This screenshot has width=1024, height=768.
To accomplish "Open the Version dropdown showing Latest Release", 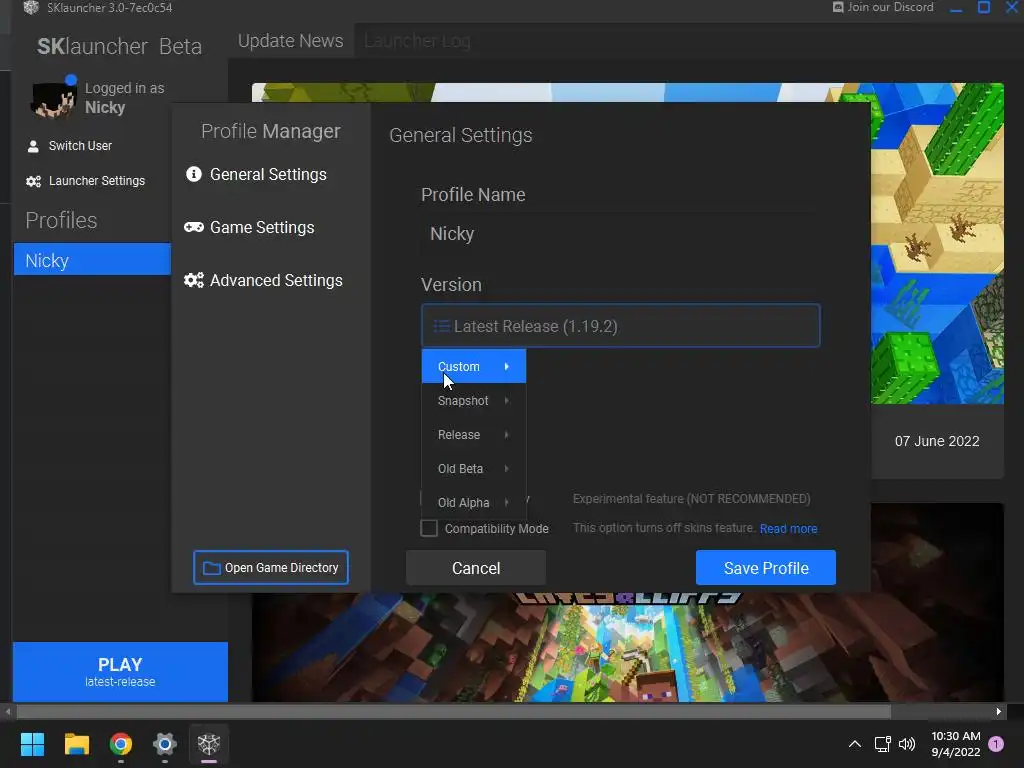I will click(620, 325).
